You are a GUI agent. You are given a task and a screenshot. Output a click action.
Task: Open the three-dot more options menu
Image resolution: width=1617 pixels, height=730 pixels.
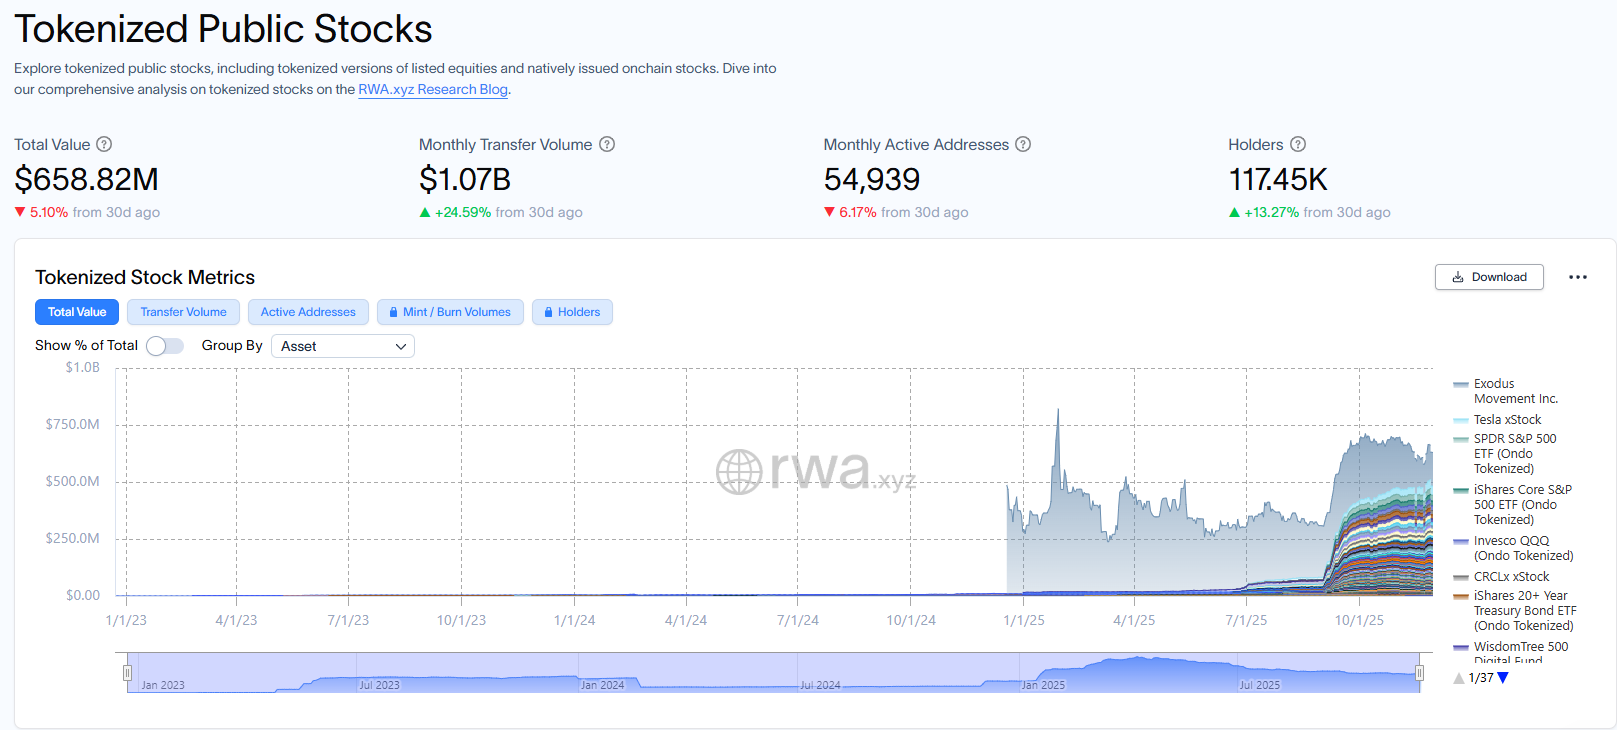coord(1578,277)
